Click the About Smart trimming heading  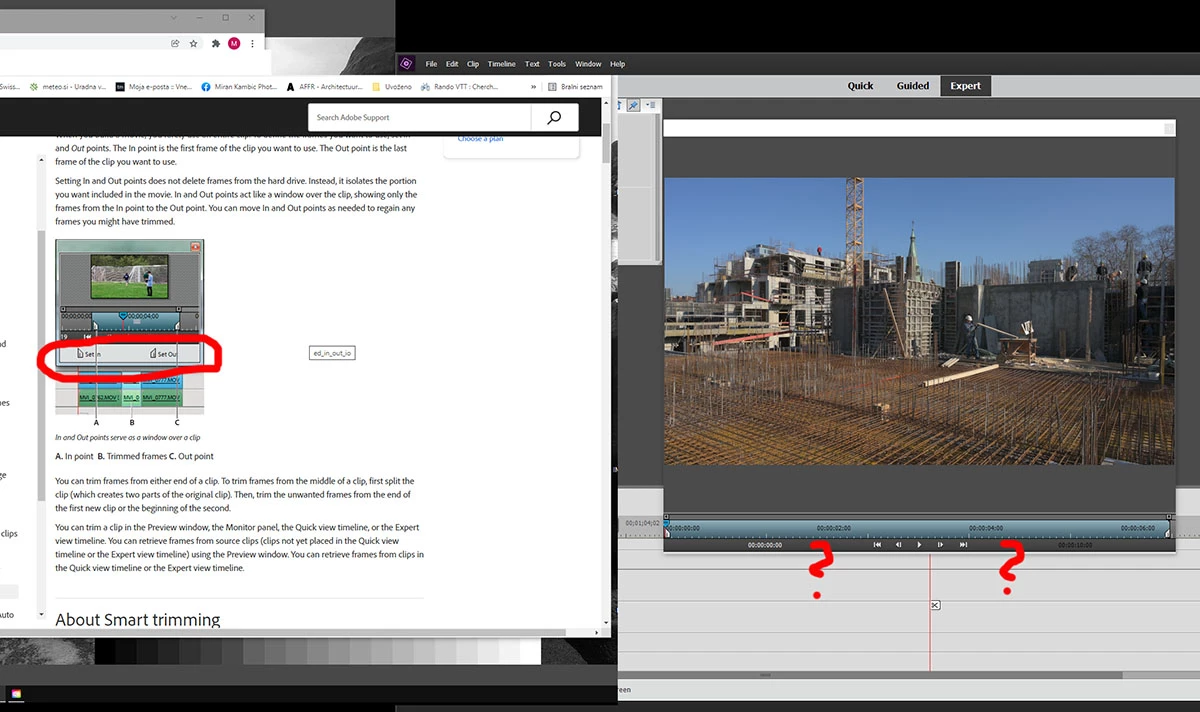(x=138, y=620)
